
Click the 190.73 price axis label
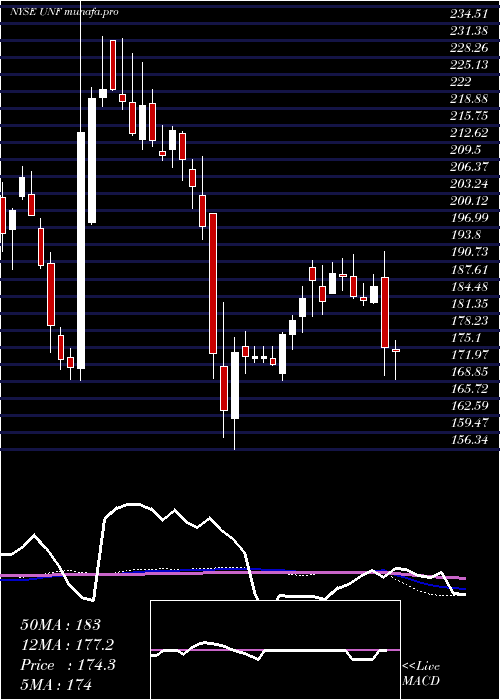tap(468, 252)
